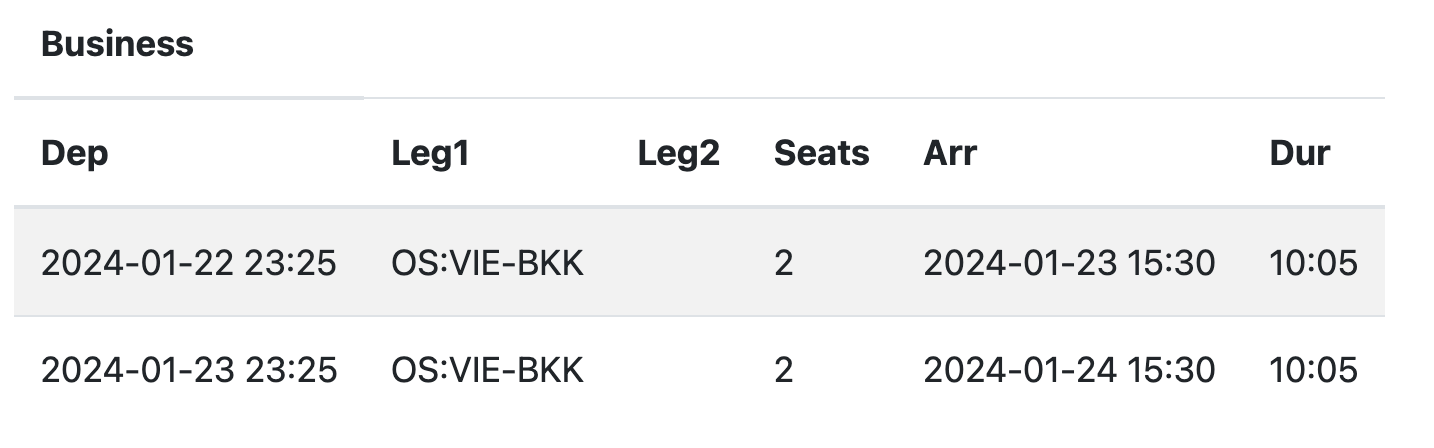This screenshot has width=1434, height=448.
Task: Select OS:VIE-BKK leg in second row
Action: (487, 371)
